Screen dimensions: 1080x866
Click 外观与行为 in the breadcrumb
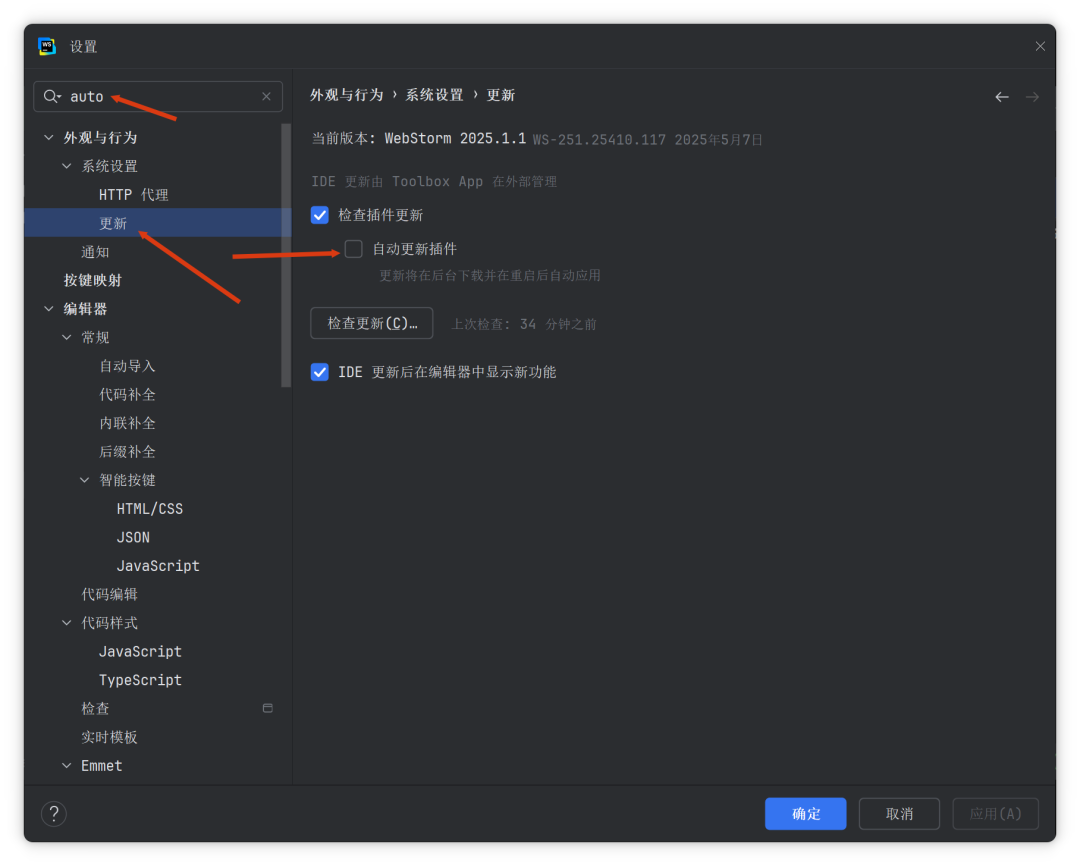tap(346, 95)
